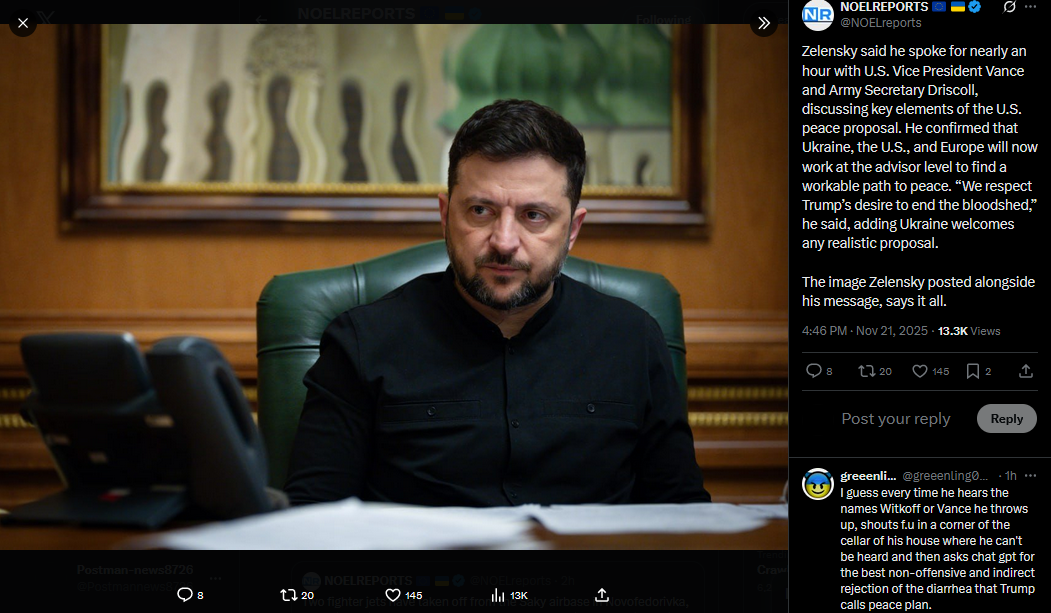Viewport: 1051px width, 613px height.
Task: Open the more options ellipsis menu
Action: click(1030, 7)
